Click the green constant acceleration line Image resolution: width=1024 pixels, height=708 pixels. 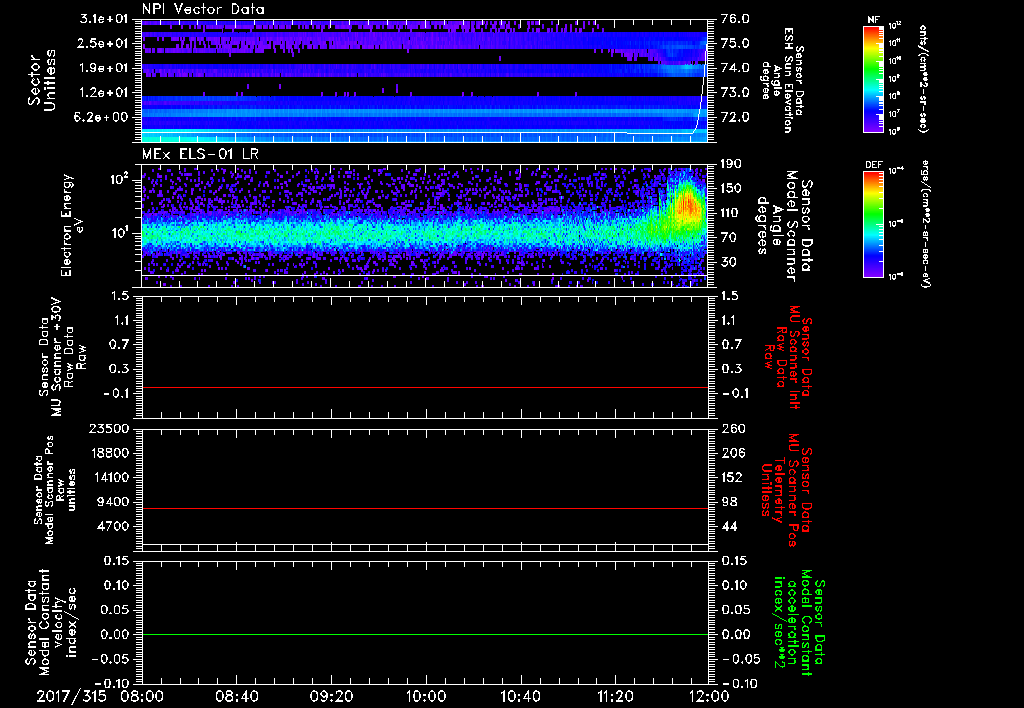tap(425, 634)
